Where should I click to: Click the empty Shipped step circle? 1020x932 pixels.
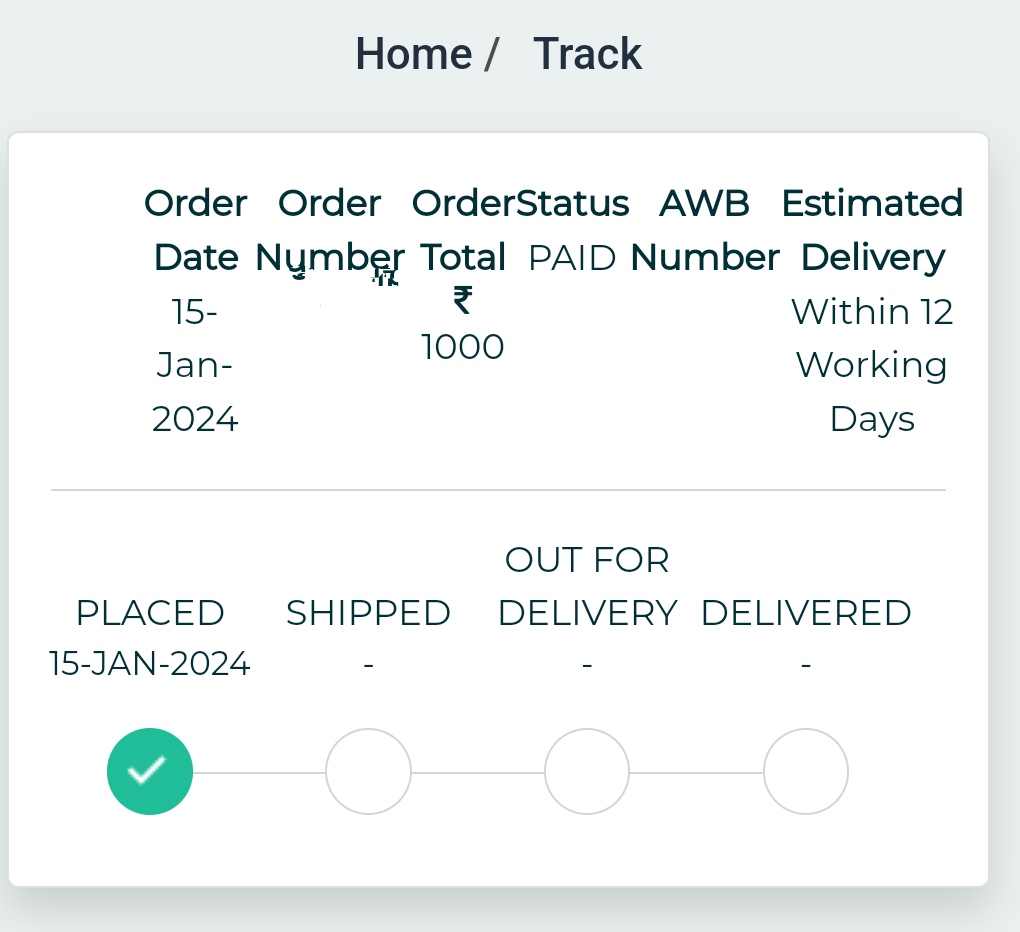368,771
